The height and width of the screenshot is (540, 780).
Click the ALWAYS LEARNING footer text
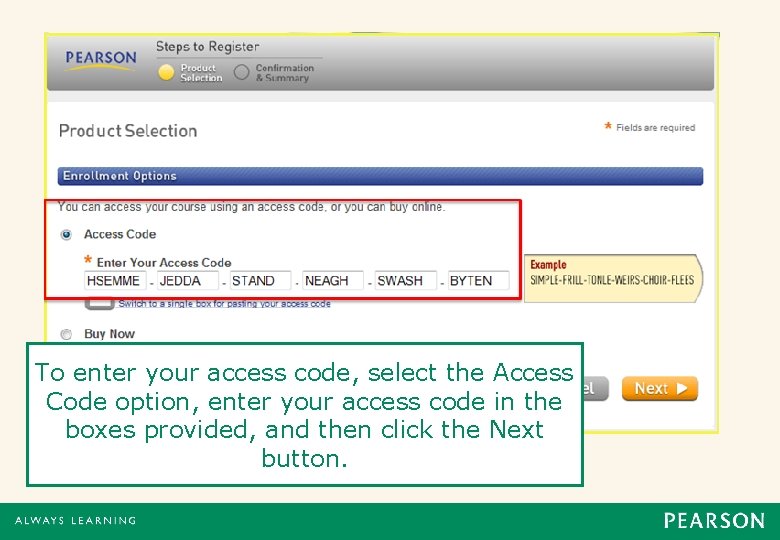point(76,521)
